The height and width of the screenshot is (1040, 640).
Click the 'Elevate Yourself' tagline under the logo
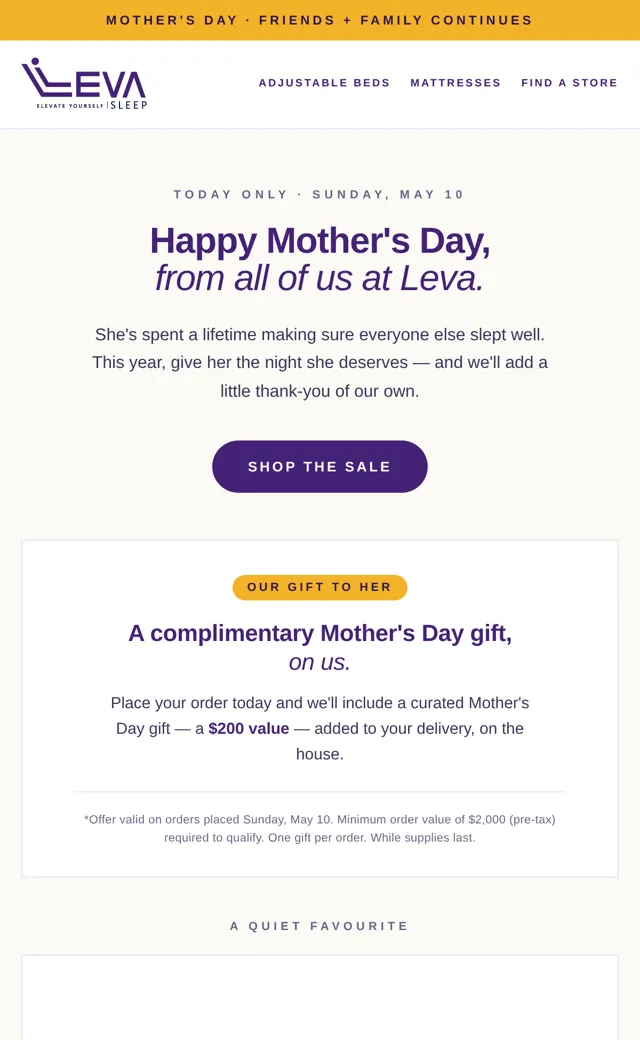point(70,106)
